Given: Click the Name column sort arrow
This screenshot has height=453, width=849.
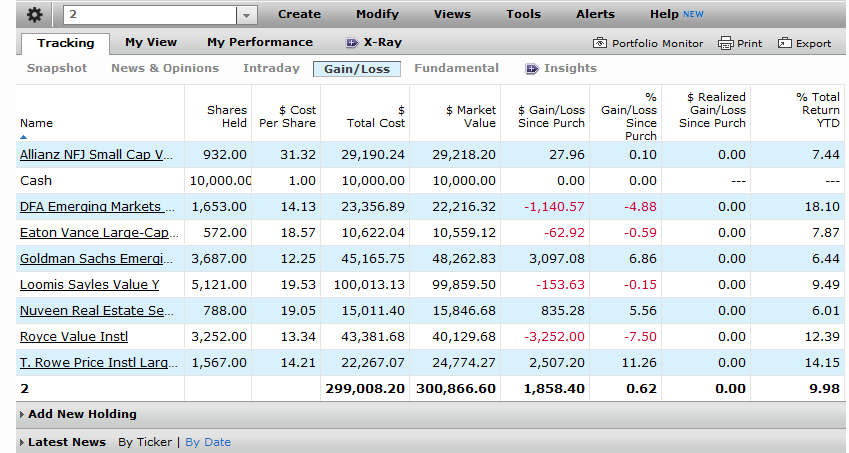Looking at the screenshot, I should [x=23, y=137].
